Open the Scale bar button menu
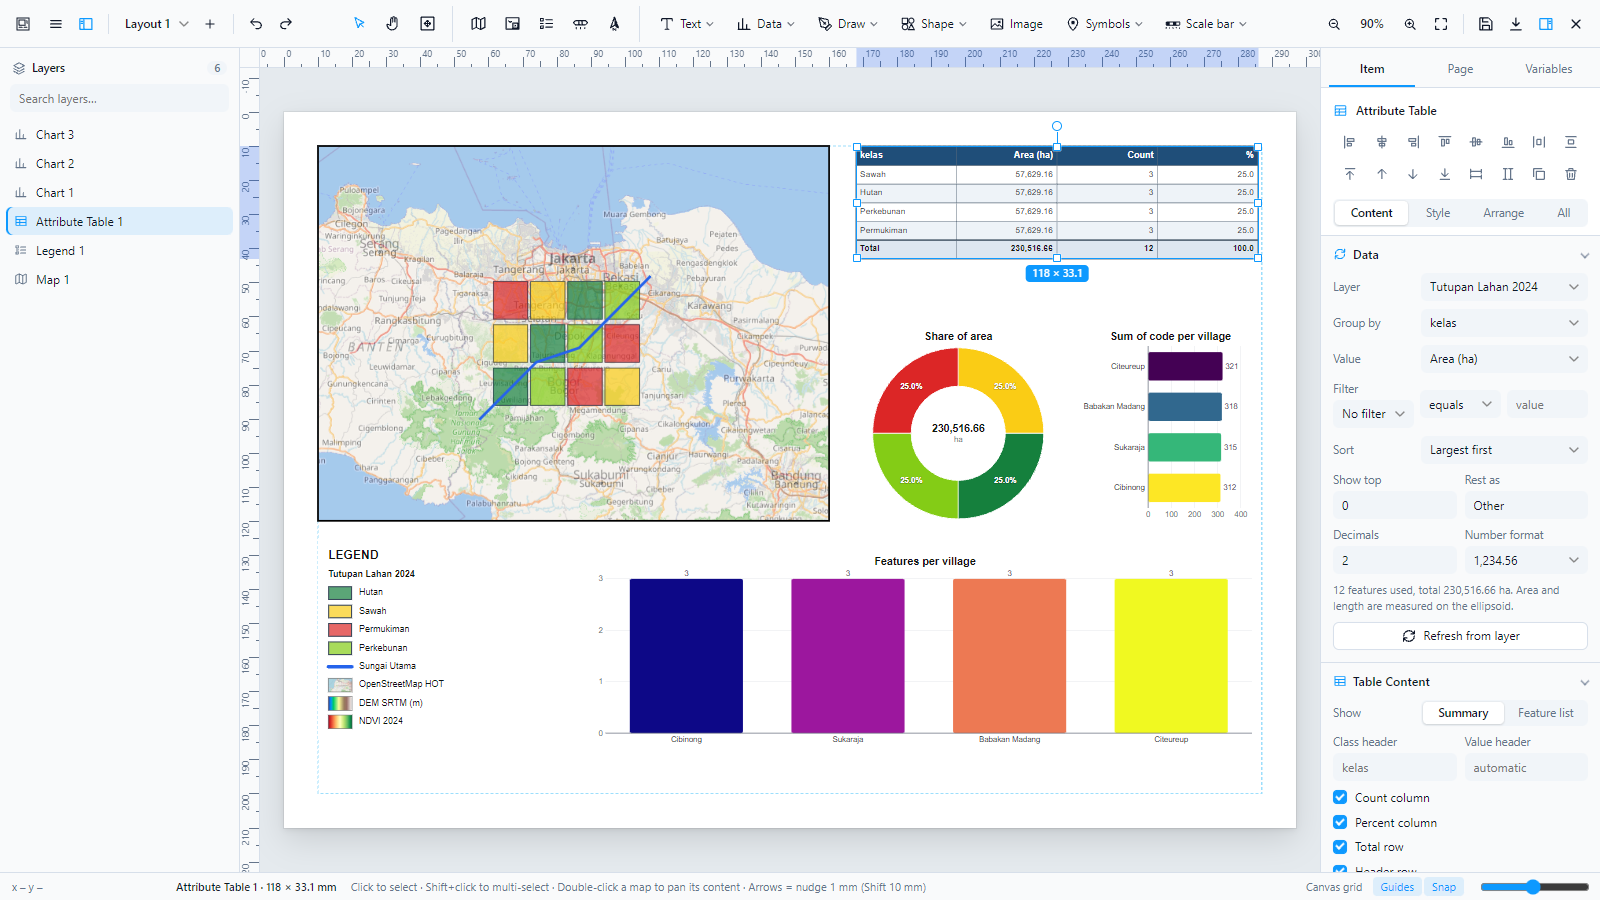The image size is (1600, 900). (1205, 24)
